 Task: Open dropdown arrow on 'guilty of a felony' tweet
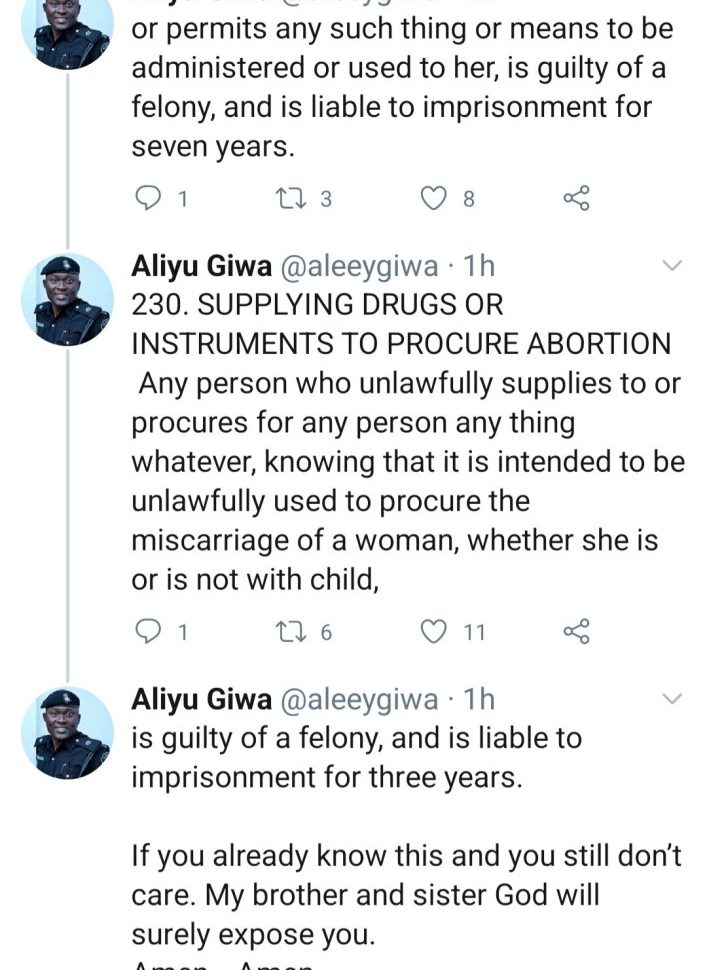click(x=672, y=699)
